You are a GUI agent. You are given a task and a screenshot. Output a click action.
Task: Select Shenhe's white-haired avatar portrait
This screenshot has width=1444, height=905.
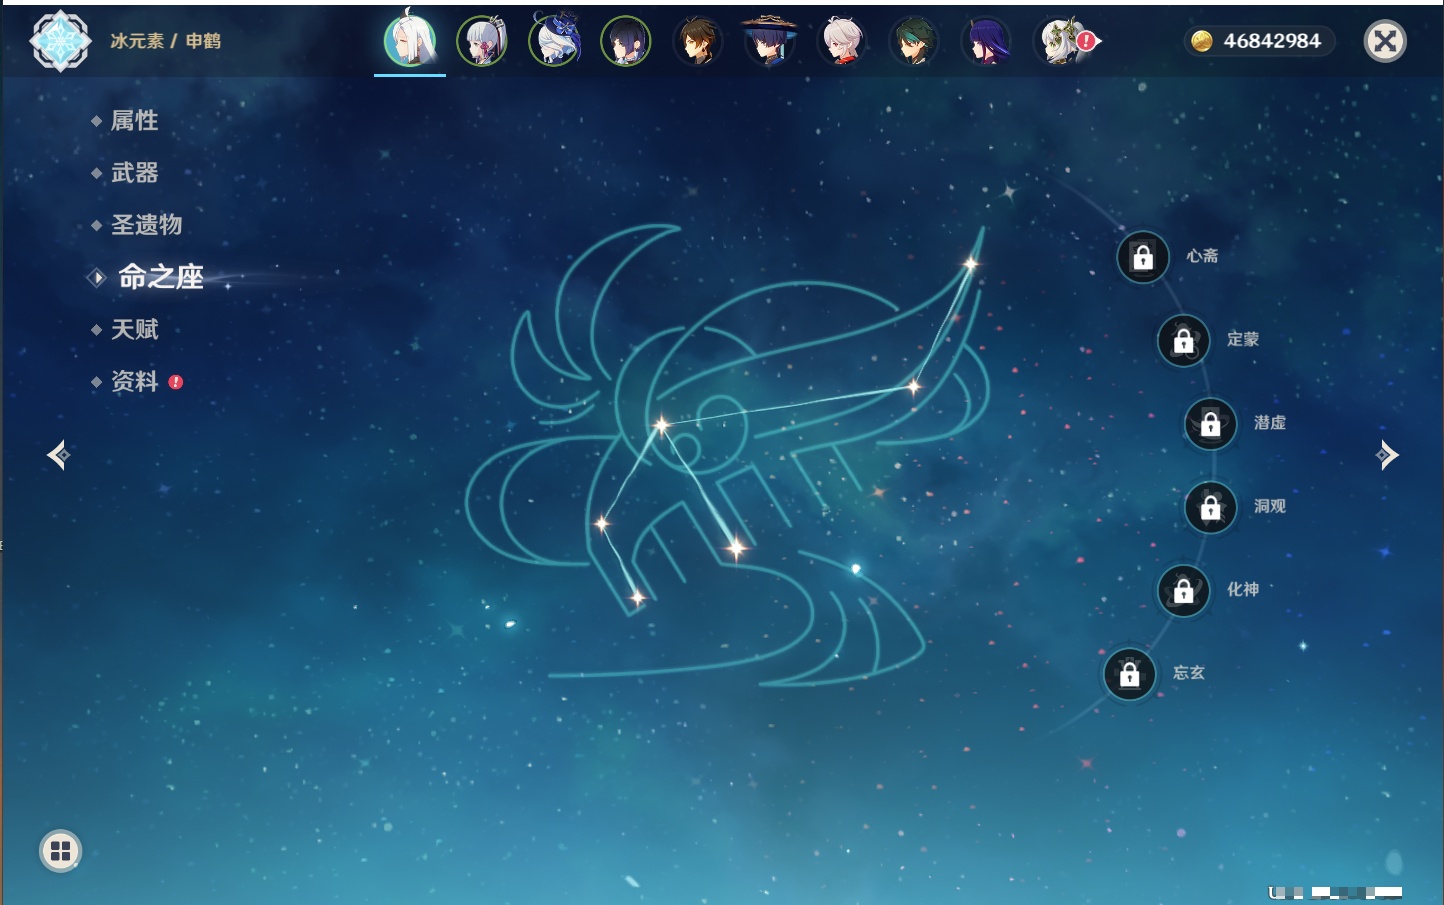click(x=410, y=41)
